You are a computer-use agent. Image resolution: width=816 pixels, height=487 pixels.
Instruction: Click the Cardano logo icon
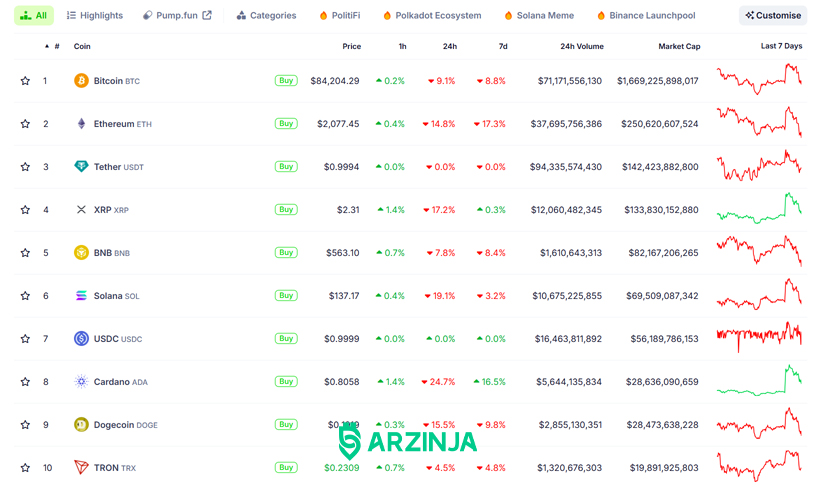point(81,382)
